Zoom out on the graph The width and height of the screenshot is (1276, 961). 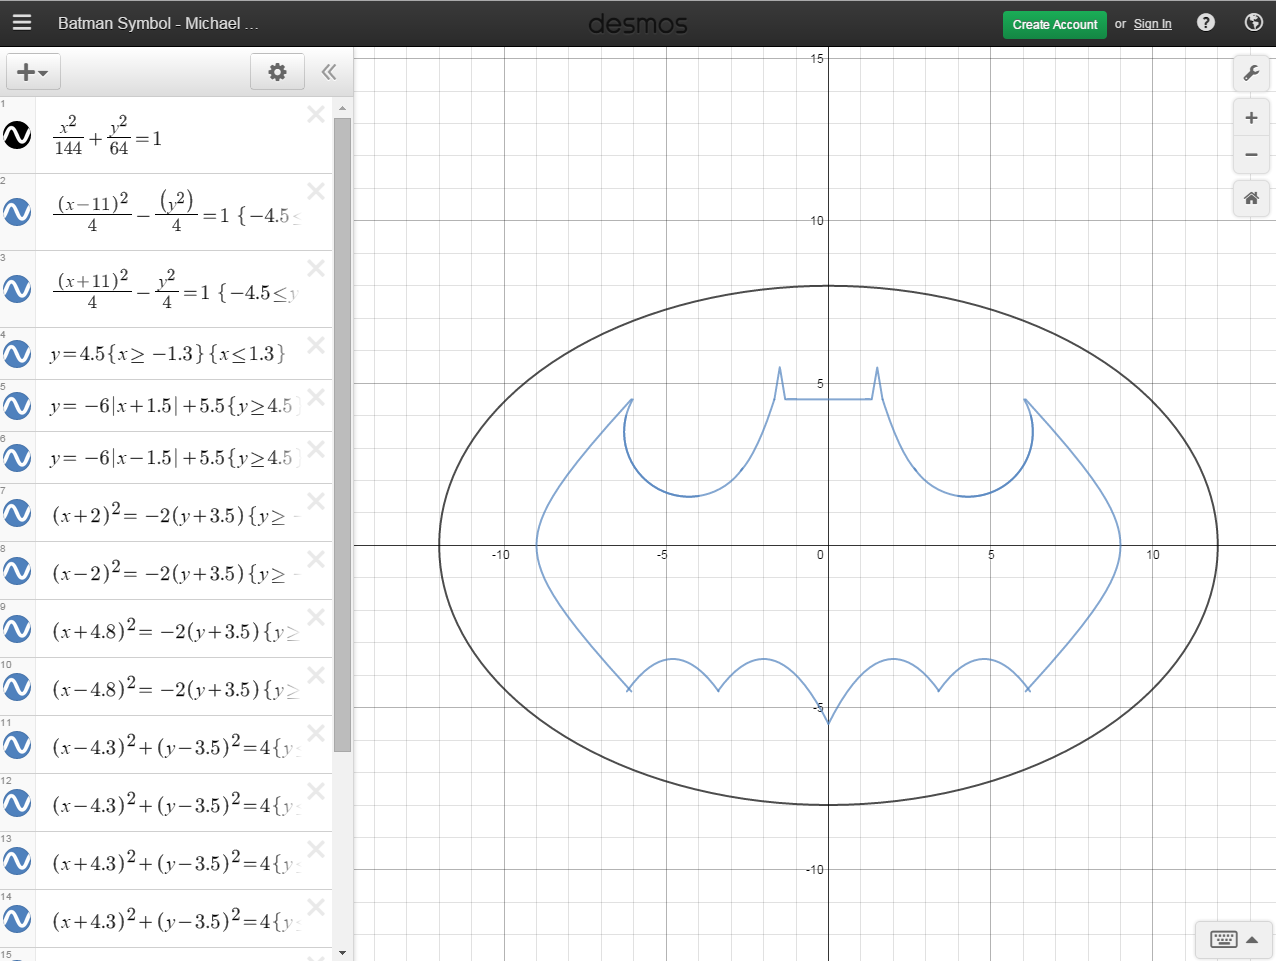(x=1251, y=155)
